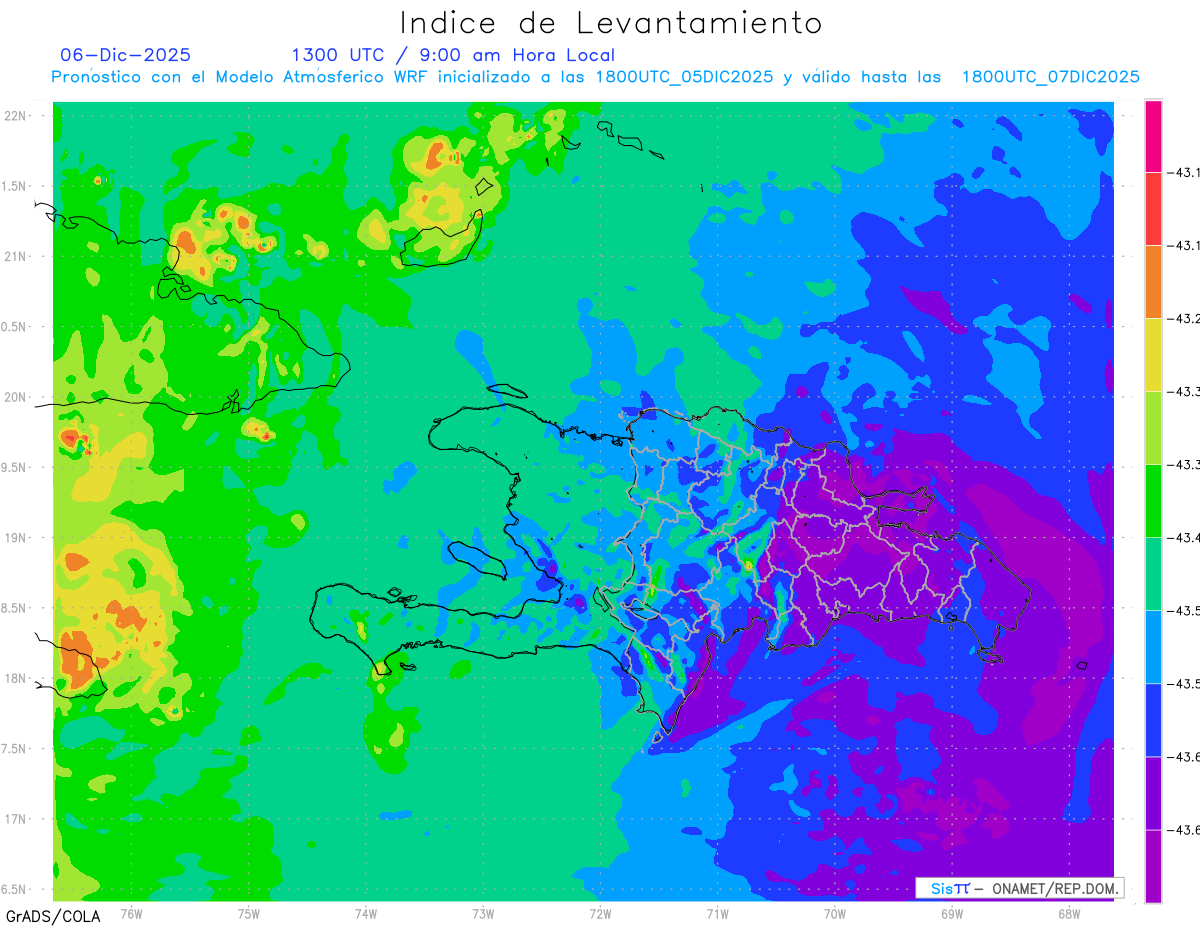1200x927 pixels.
Task: Click the '76W' longitude axis label
Action: 131,913
